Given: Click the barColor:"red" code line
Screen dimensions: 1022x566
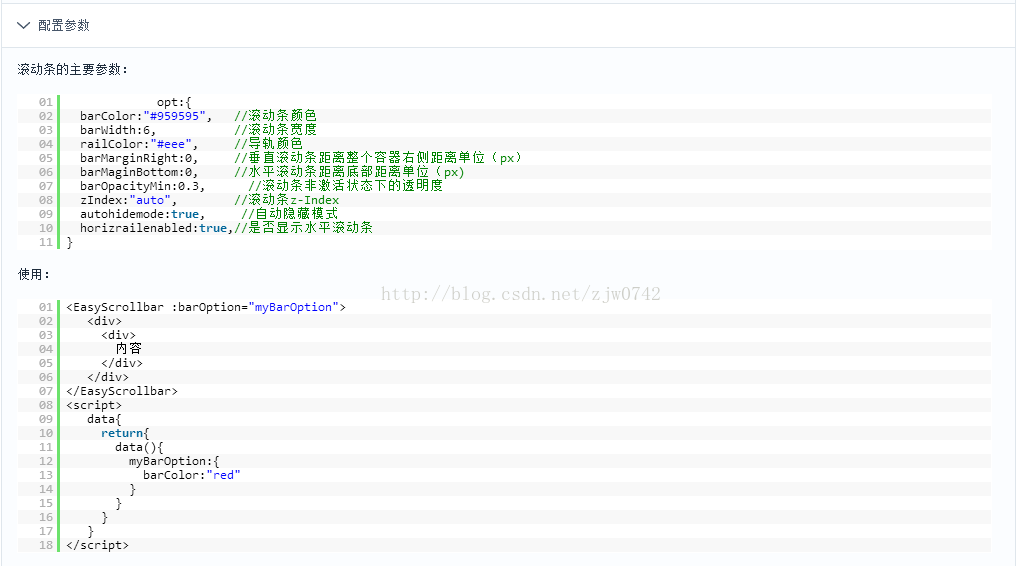Looking at the screenshot, I should tap(192, 475).
